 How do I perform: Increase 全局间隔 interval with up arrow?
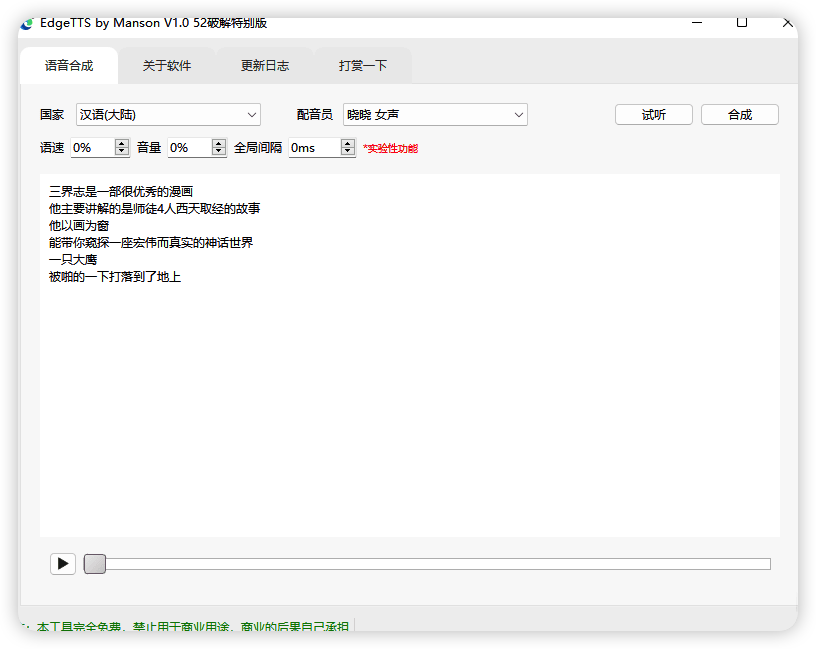(x=348, y=143)
